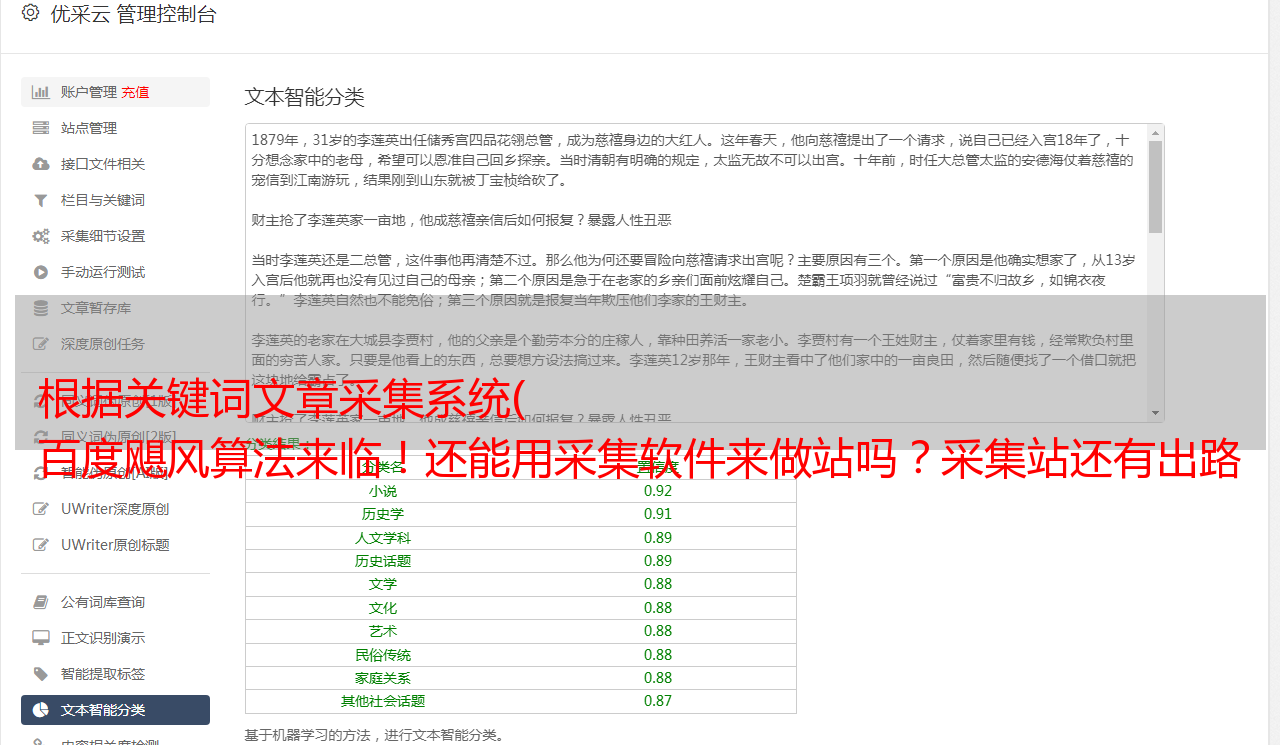Open UWriter深度原创 menu item
This screenshot has height=745, width=1280.
coord(115,509)
